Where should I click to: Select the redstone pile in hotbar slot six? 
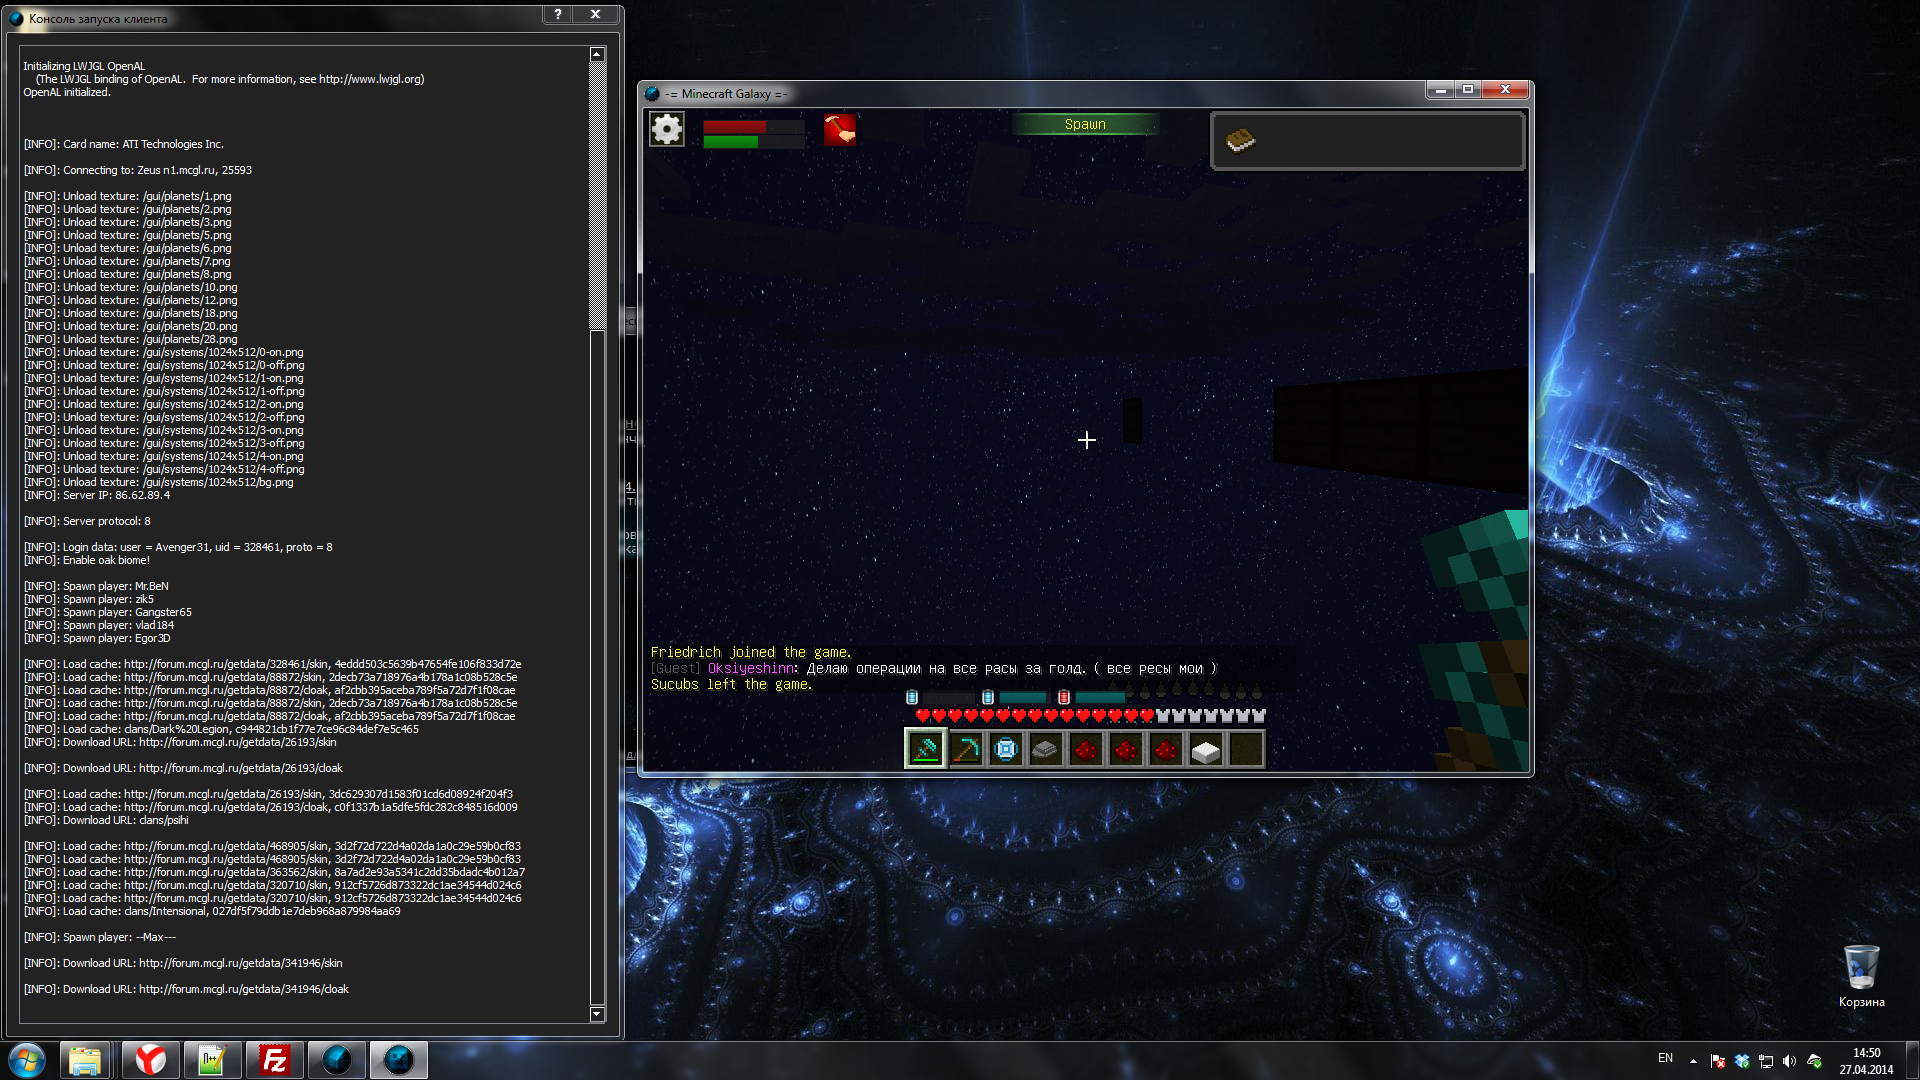(1126, 749)
